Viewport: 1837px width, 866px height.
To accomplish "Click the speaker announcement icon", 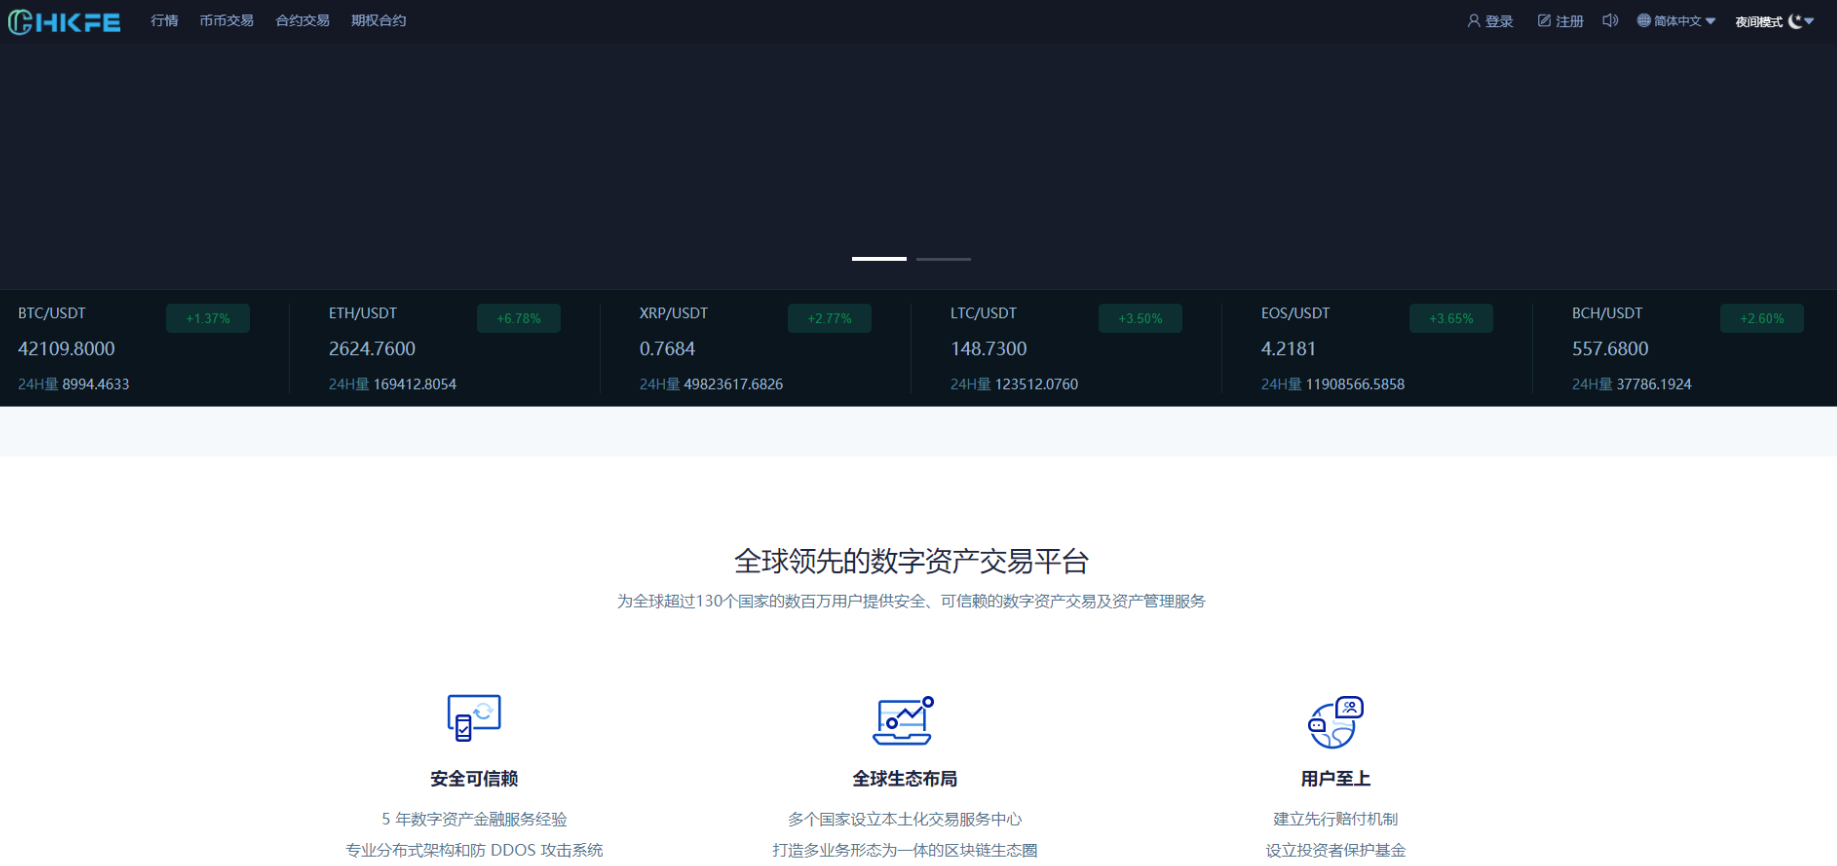I will tap(1609, 21).
